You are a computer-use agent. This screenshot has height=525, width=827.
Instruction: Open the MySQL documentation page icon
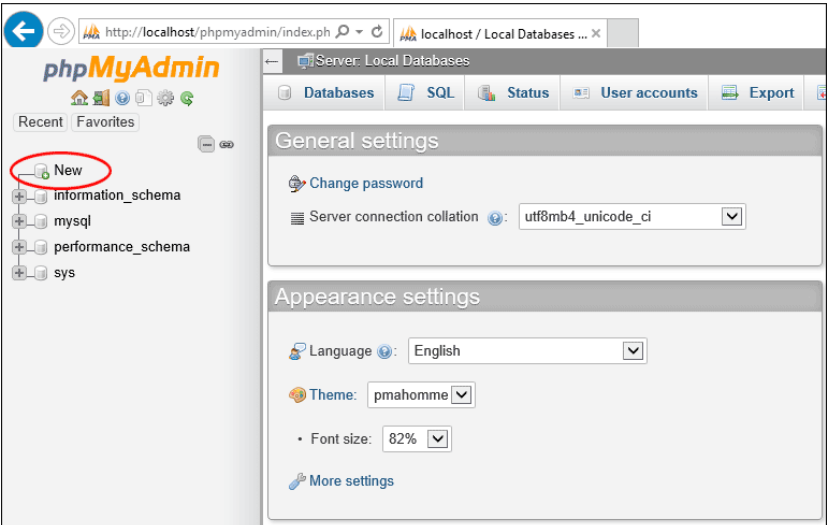[x=143, y=98]
